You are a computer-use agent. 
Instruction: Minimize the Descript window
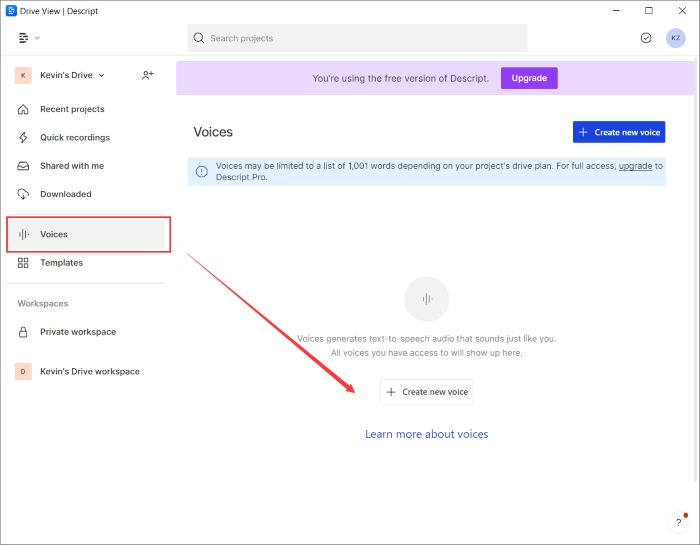click(616, 11)
